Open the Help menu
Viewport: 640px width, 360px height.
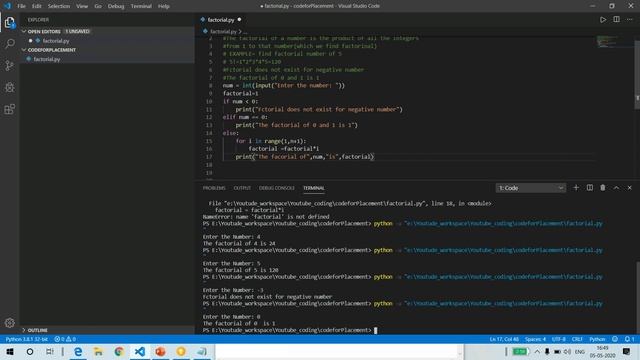(x=164, y=6)
